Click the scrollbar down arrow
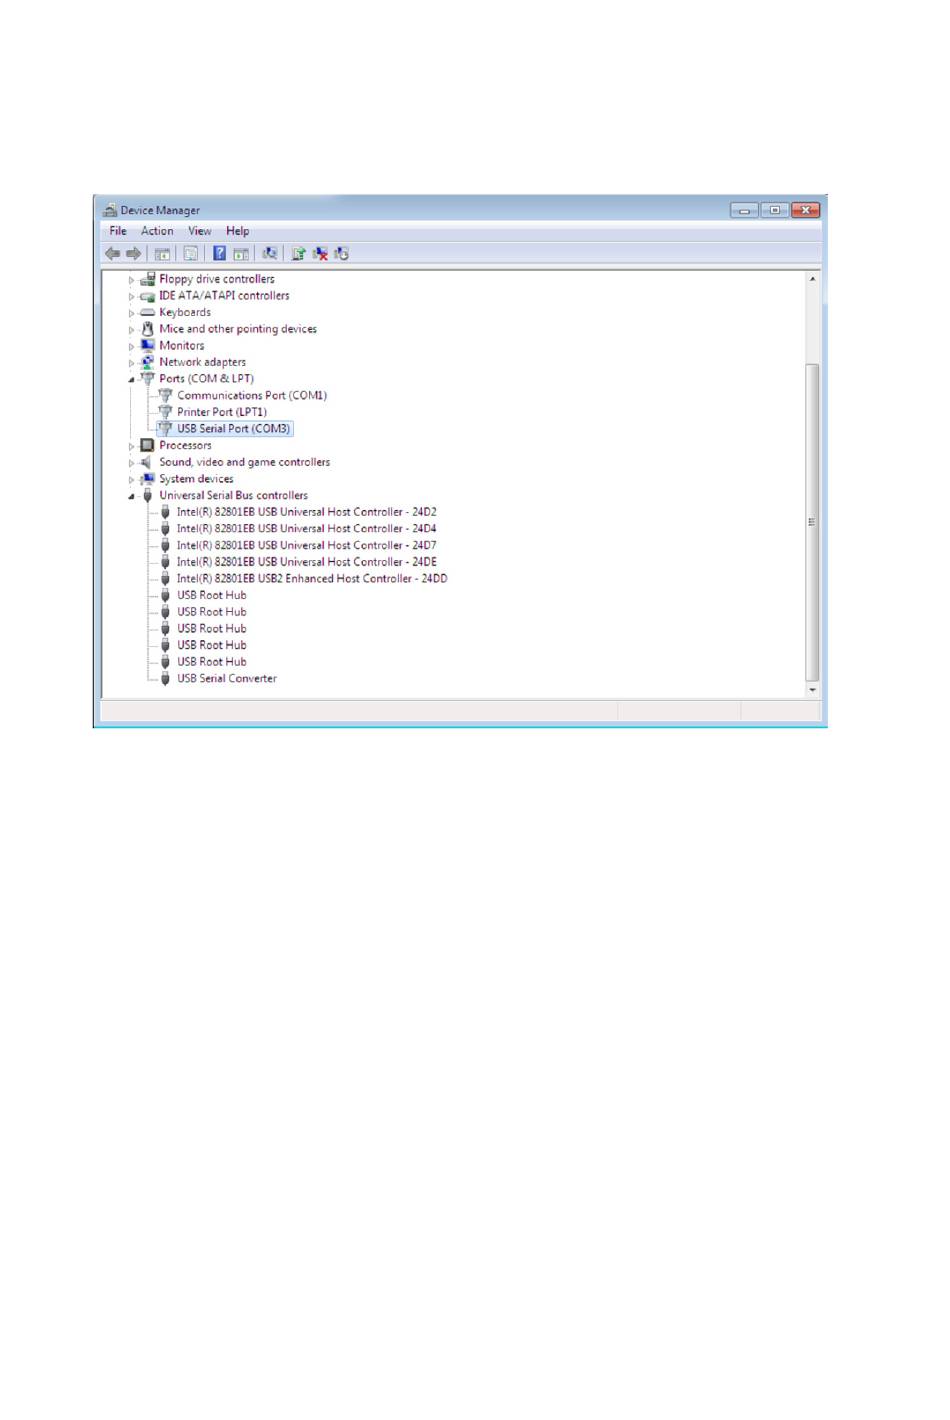This screenshot has height=1420, width=950. pyautogui.click(x=812, y=689)
